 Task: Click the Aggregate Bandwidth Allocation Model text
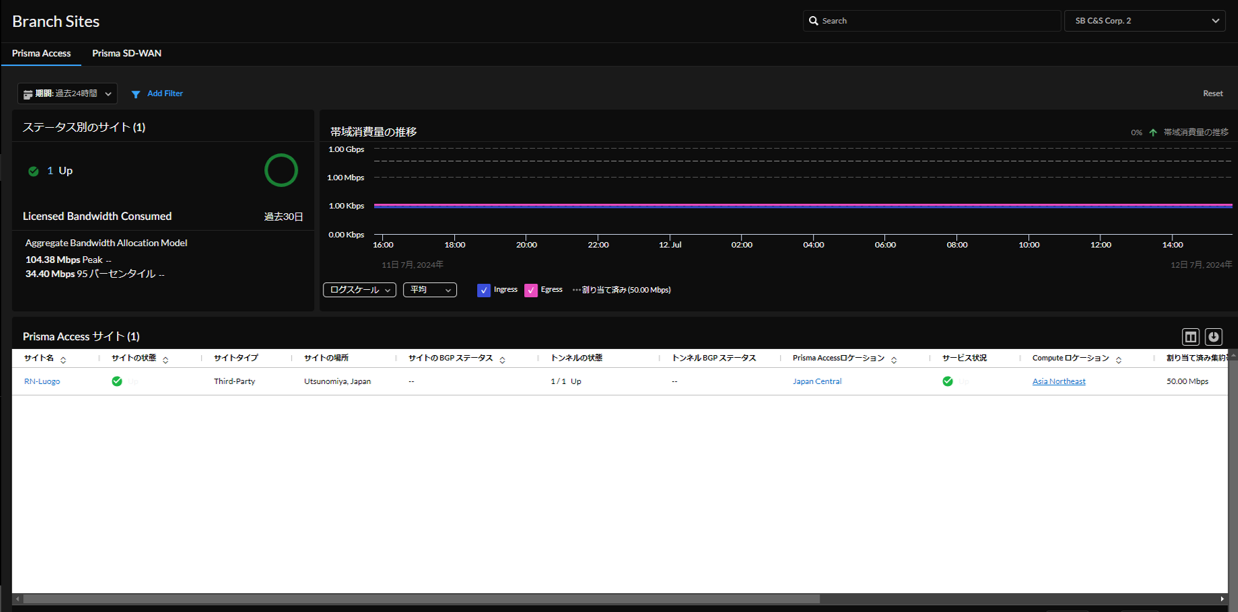tap(106, 243)
